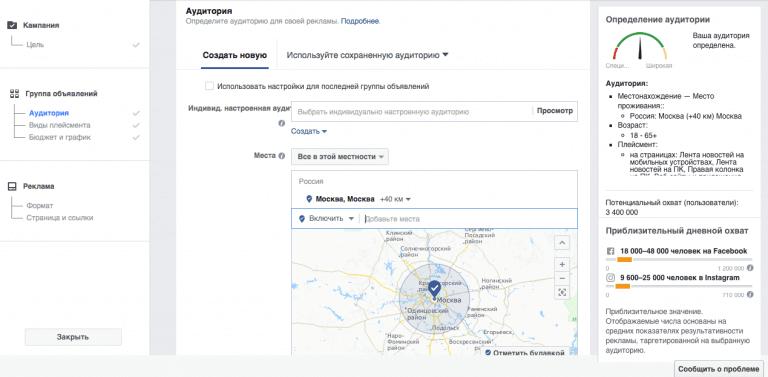
Task: Click info icon beside Facebook reach 1 200 000
Action: click(x=750, y=268)
